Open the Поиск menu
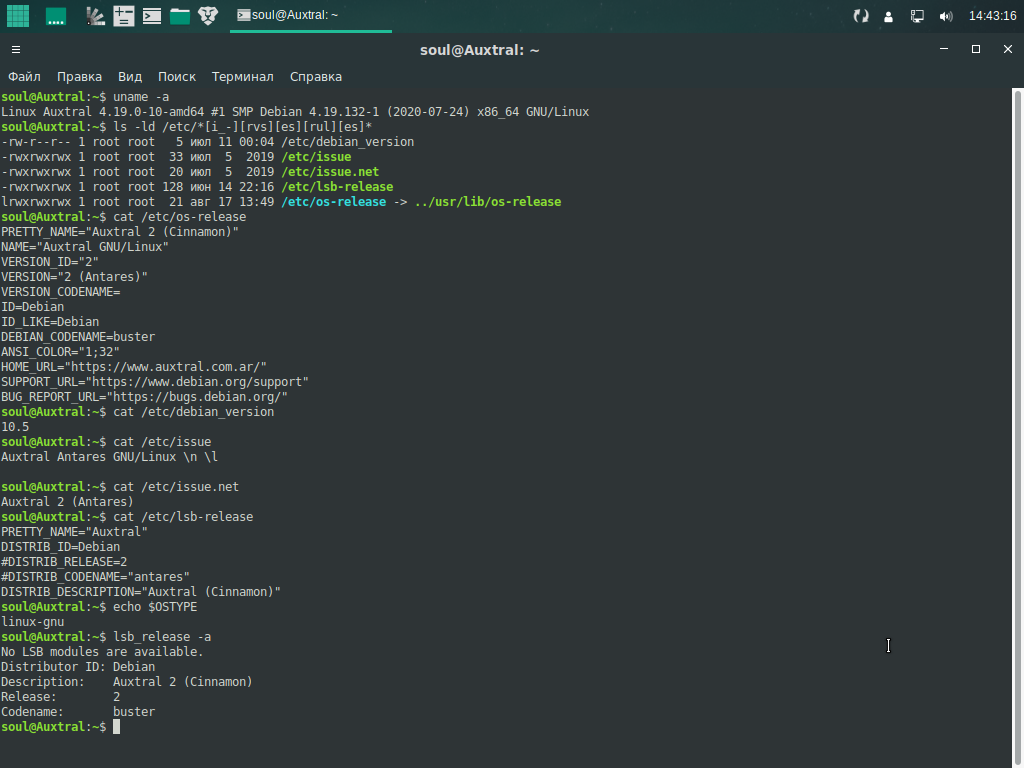 [x=176, y=76]
